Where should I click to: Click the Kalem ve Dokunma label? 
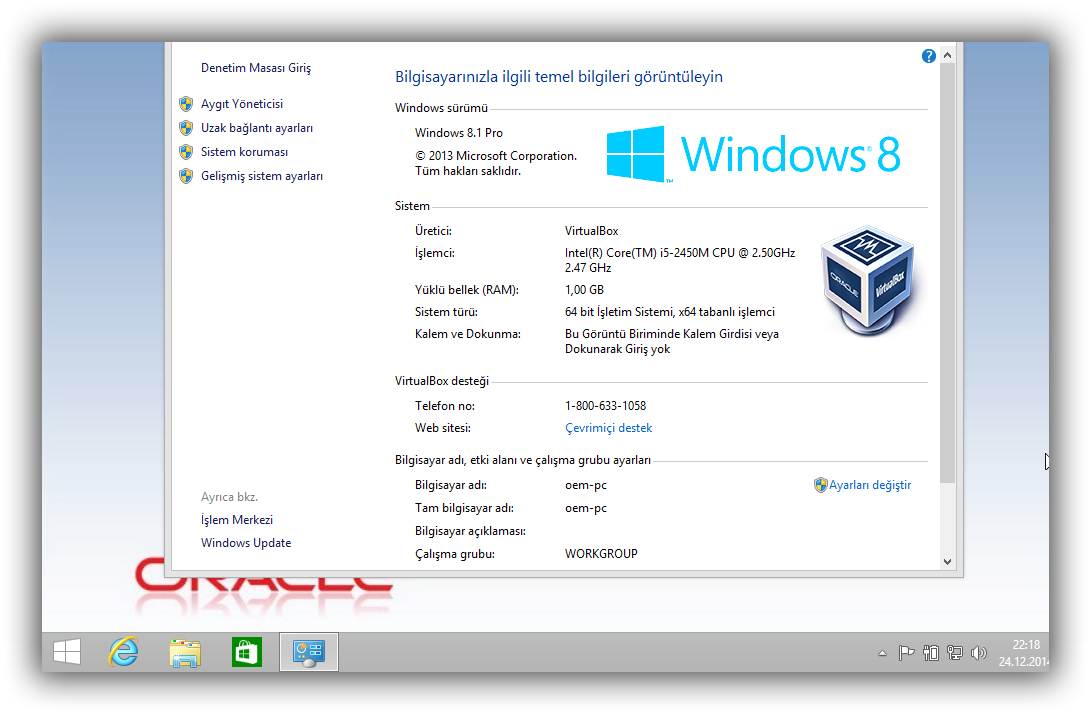click(468, 334)
